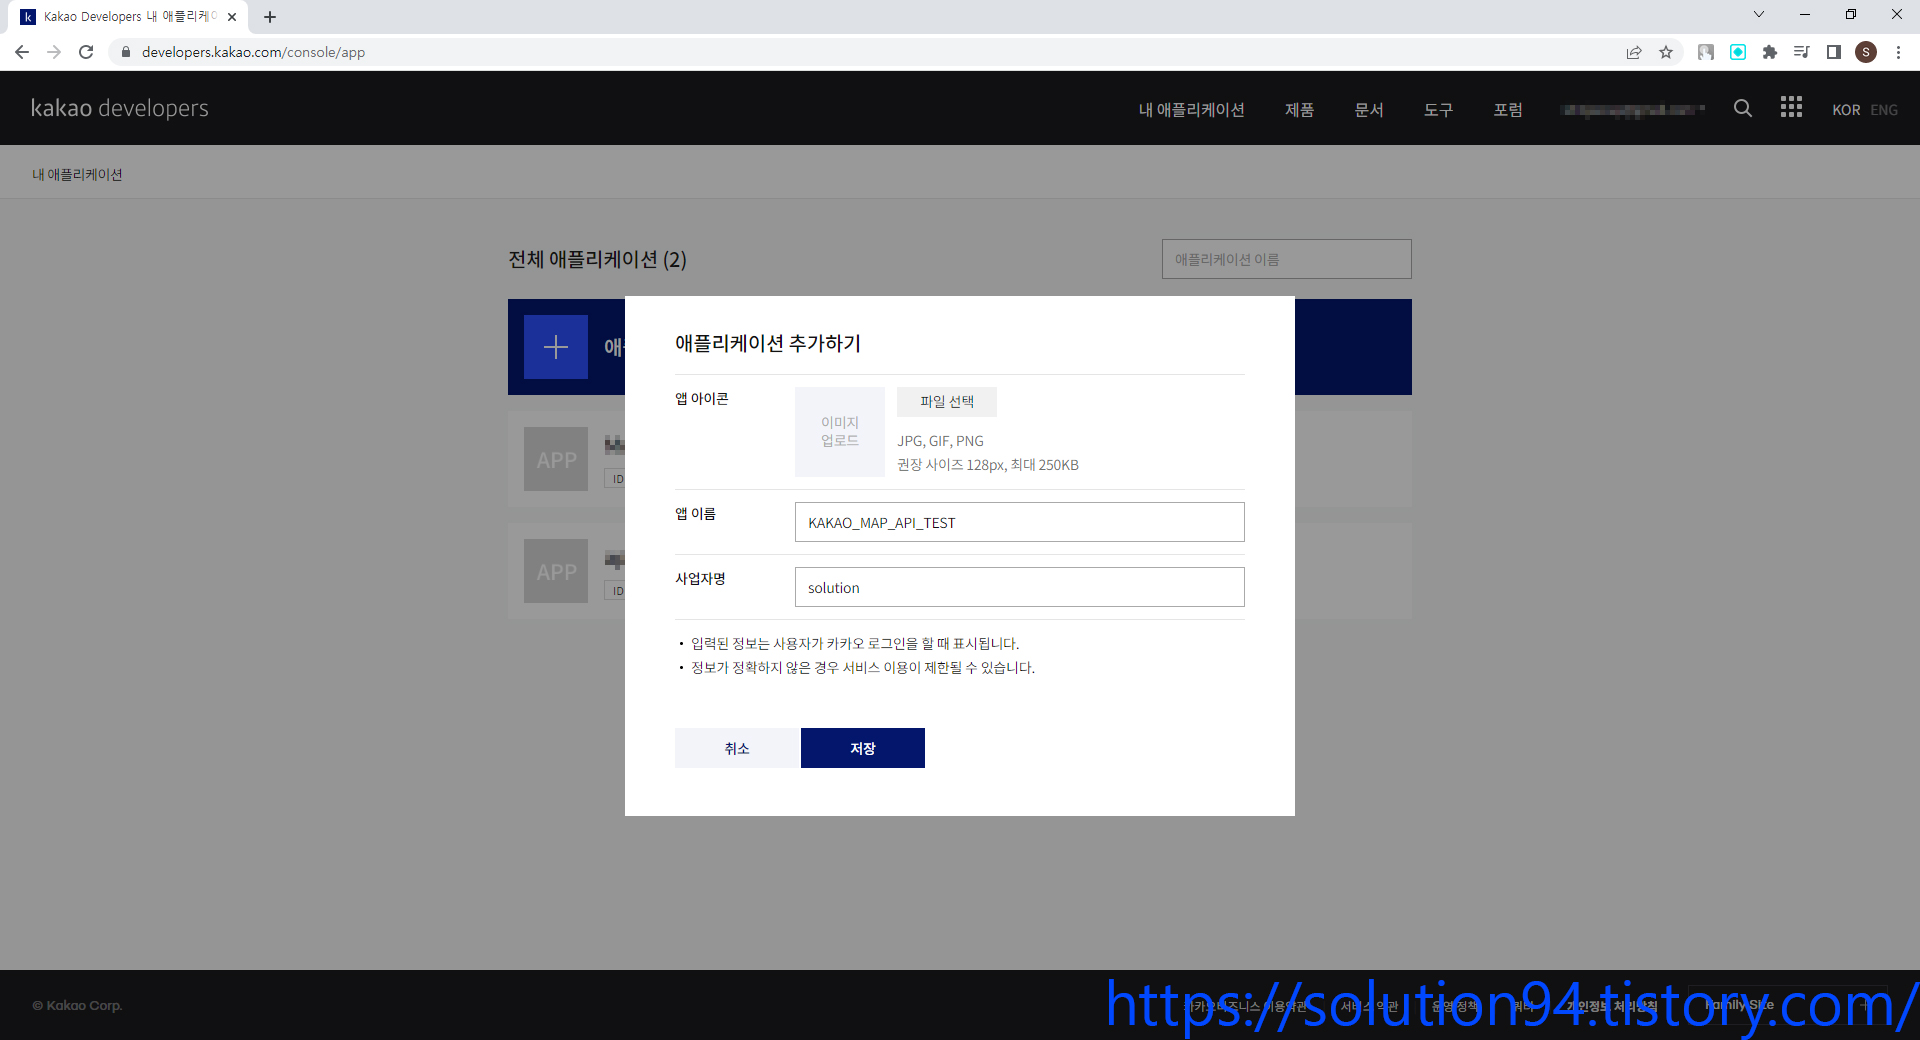Screen dimensions: 1920x1040
Task: Click the browser forward arrow
Action: coord(54,52)
